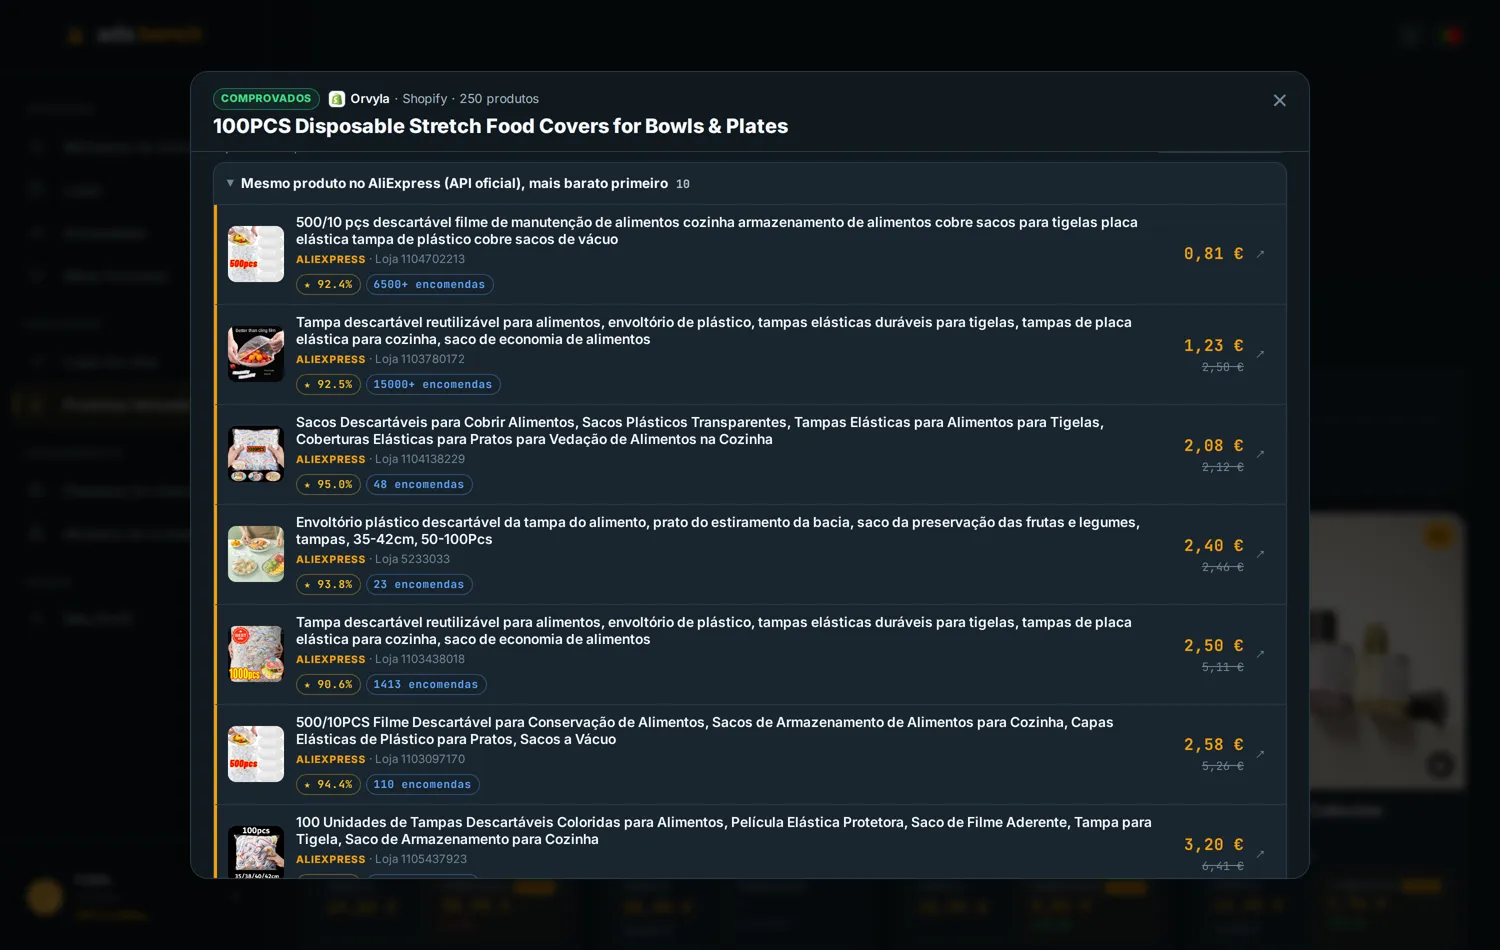Image resolution: width=1500 pixels, height=950 pixels.
Task: Open the 100 Unidades de Tampas Descartáveis listing
Action: click(x=724, y=831)
